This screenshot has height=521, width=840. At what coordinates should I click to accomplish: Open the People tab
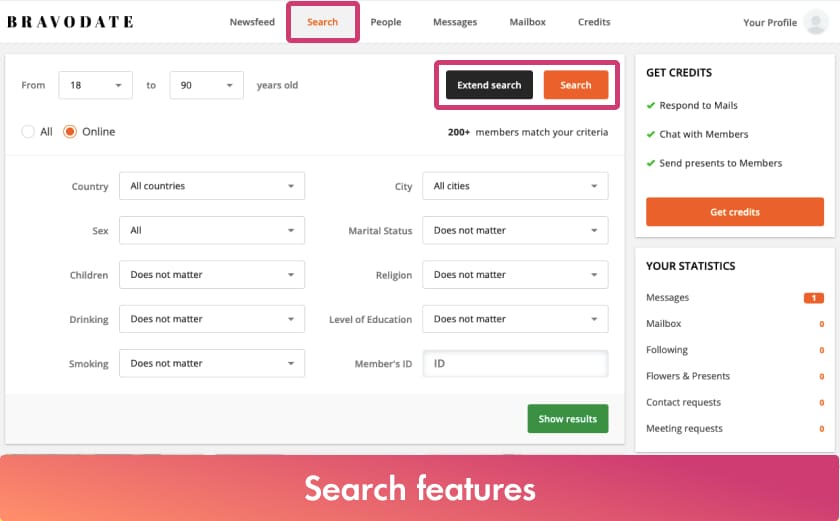[385, 22]
